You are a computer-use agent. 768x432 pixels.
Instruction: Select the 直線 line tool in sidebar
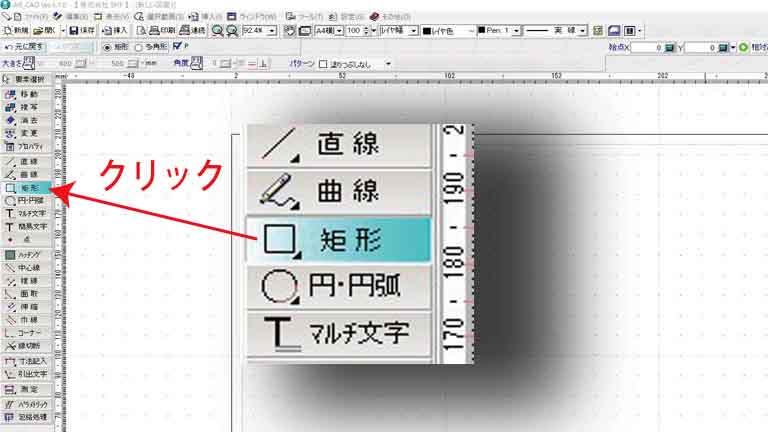(x=26, y=162)
